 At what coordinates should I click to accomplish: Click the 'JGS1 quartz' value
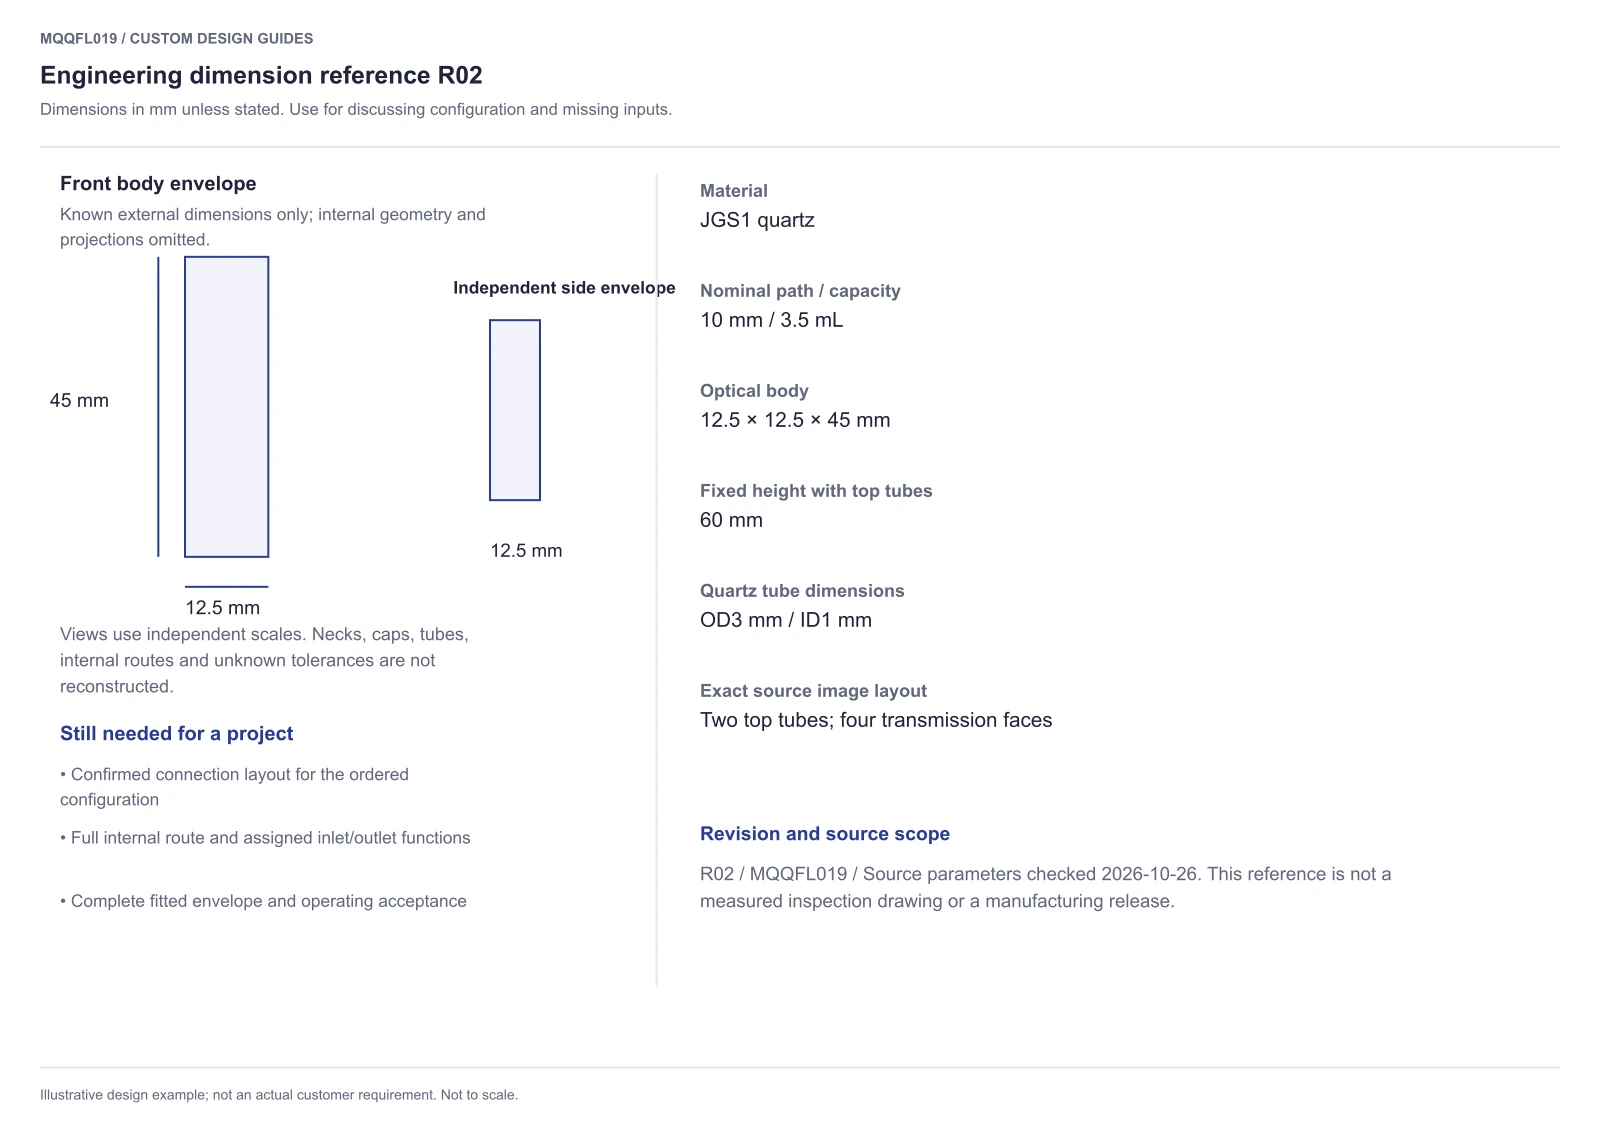click(x=757, y=220)
